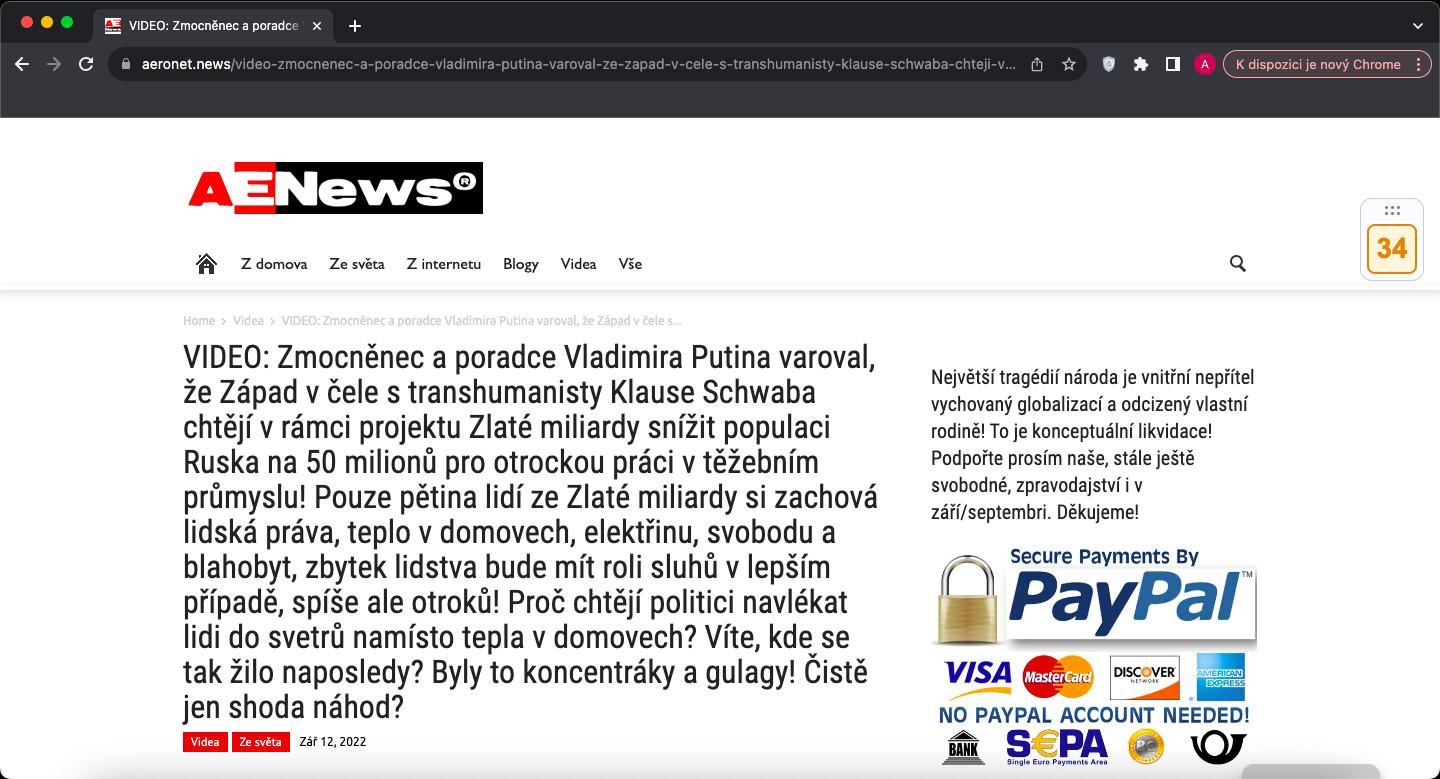Reload the page with the refresh icon
This screenshot has width=1440, height=779.
[86, 64]
